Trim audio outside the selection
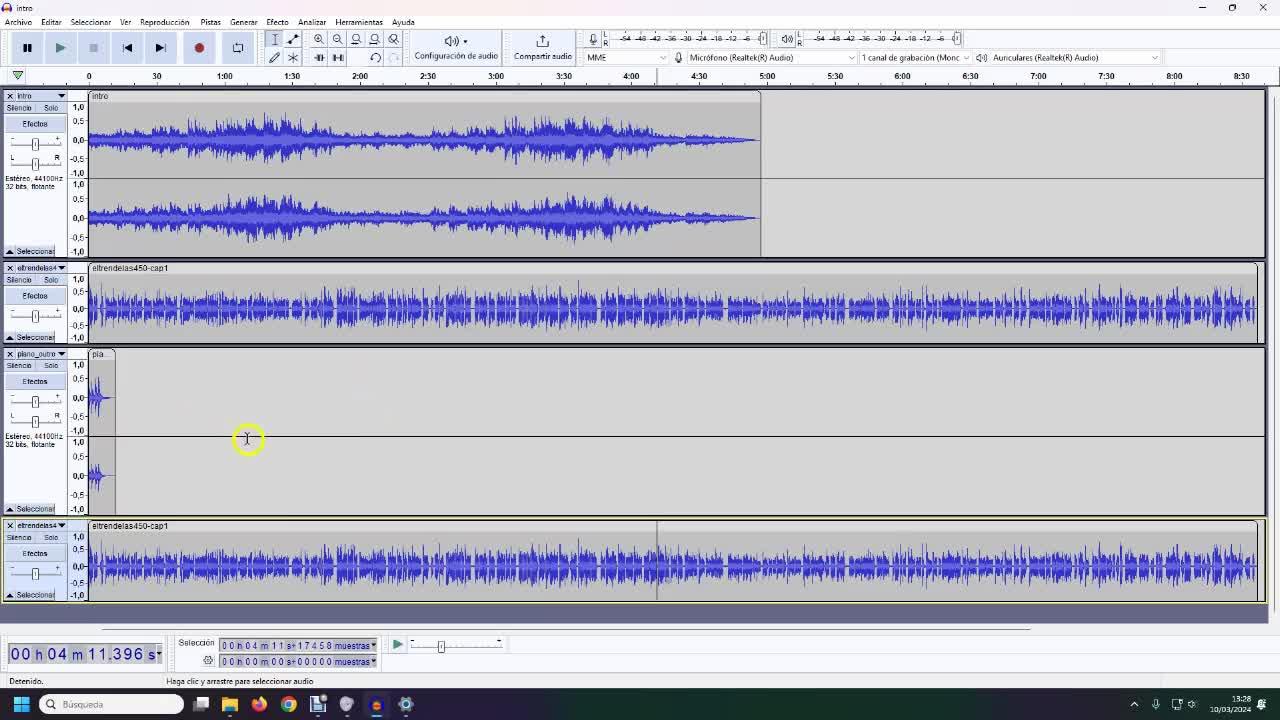 [319, 57]
